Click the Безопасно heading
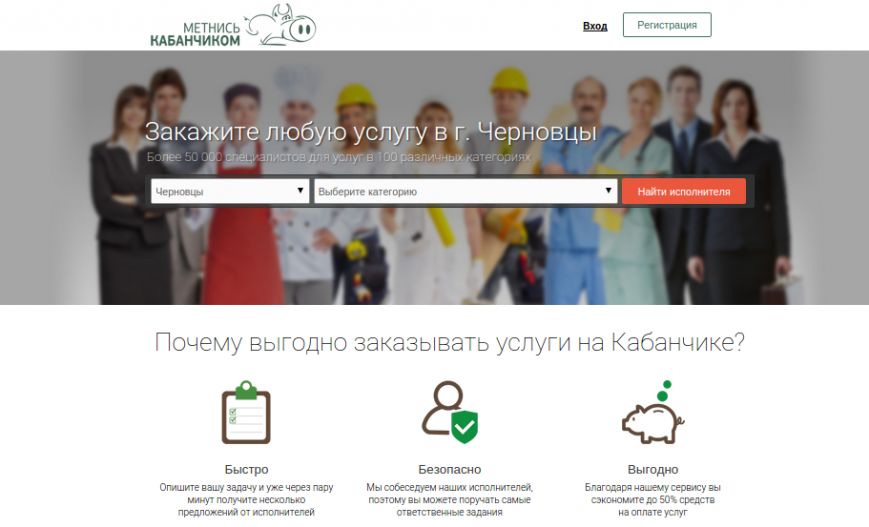869x527 pixels. click(449, 469)
